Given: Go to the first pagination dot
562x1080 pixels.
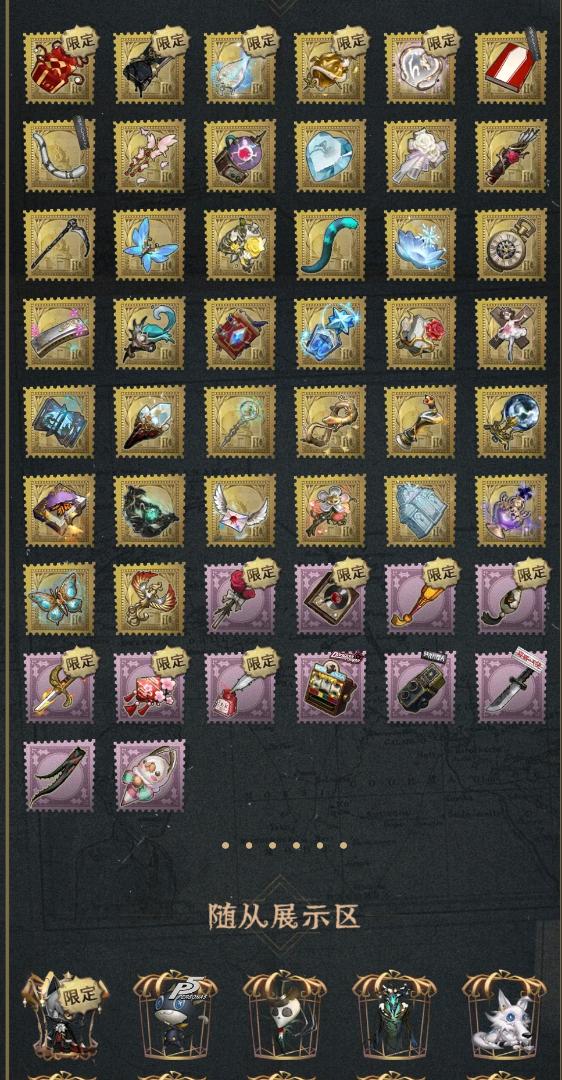Looking at the screenshot, I should coord(225,845).
